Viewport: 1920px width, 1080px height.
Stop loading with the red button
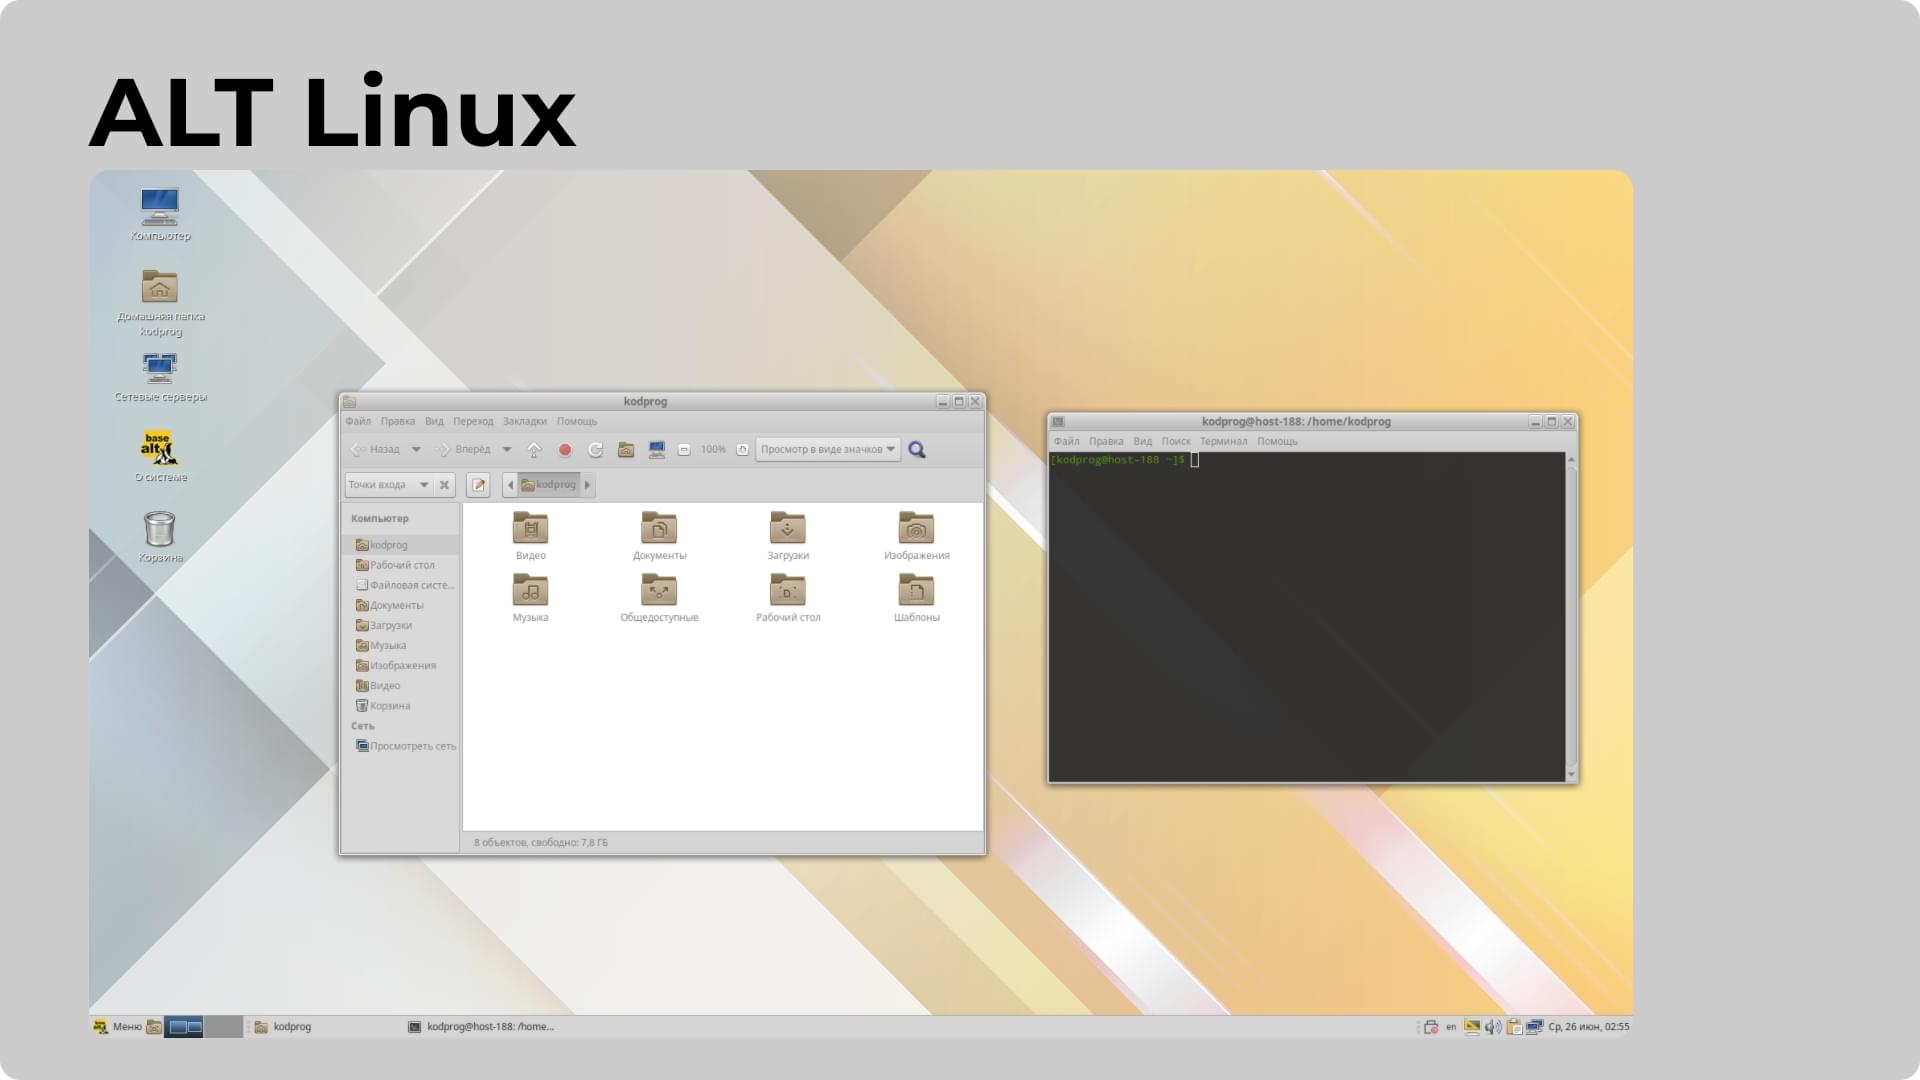(x=565, y=450)
